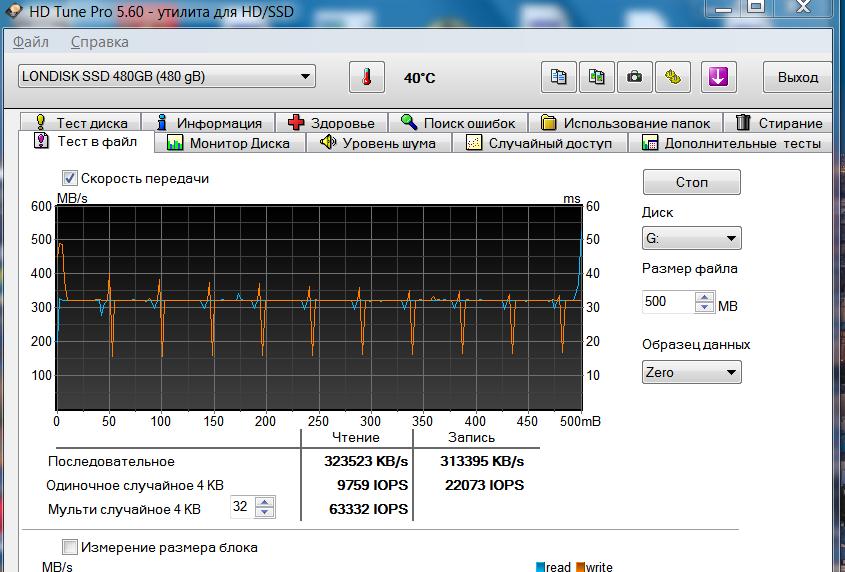Click the Последовательное row label
845x572 pixels.
coord(111,461)
